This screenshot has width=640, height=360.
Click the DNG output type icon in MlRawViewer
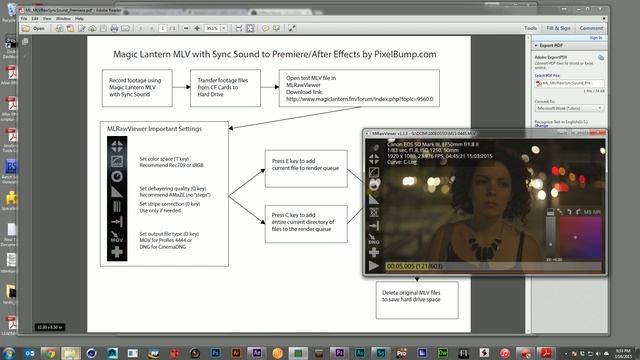click(374, 239)
